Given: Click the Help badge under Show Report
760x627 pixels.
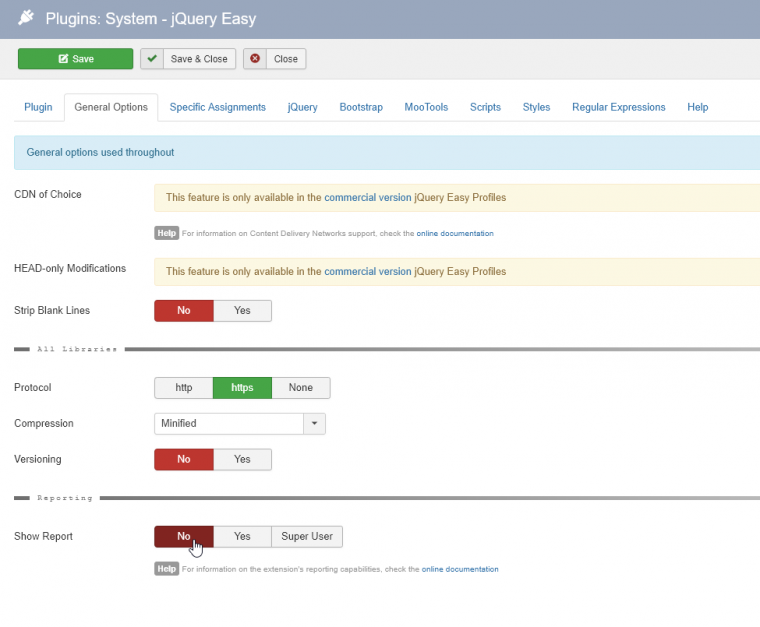Looking at the screenshot, I should click(x=166, y=569).
